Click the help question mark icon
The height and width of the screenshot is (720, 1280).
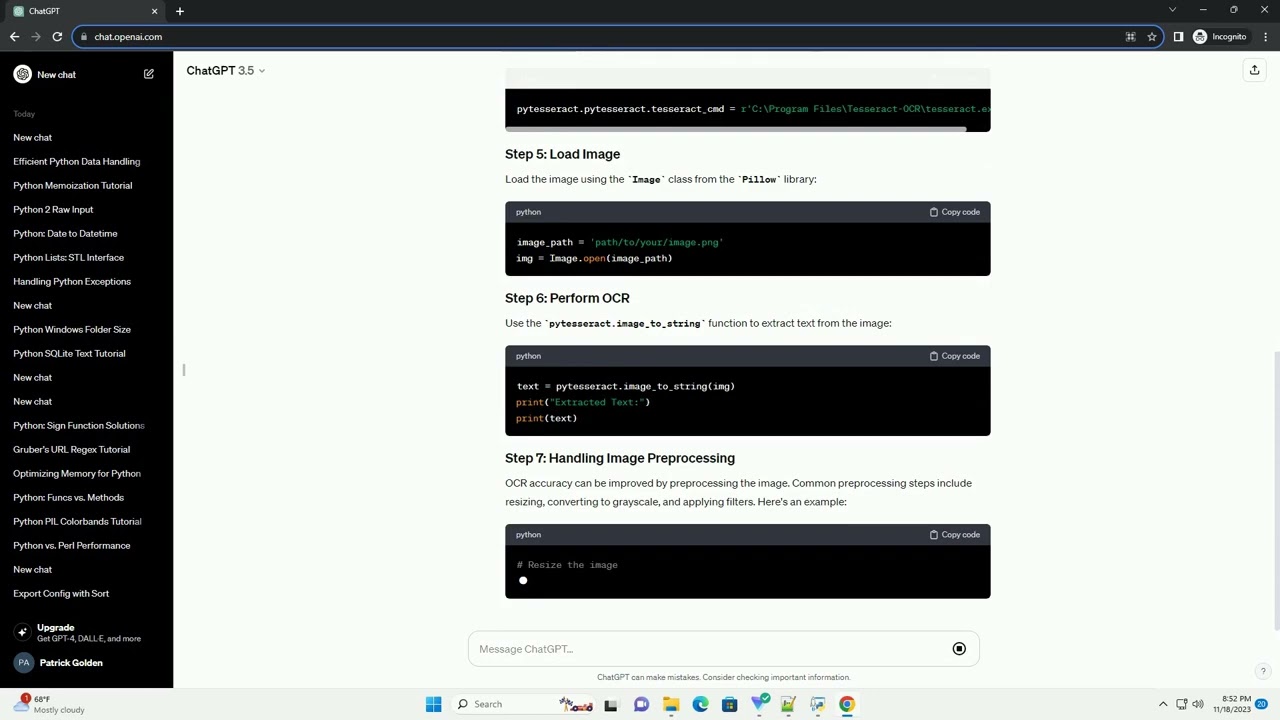click(1263, 672)
